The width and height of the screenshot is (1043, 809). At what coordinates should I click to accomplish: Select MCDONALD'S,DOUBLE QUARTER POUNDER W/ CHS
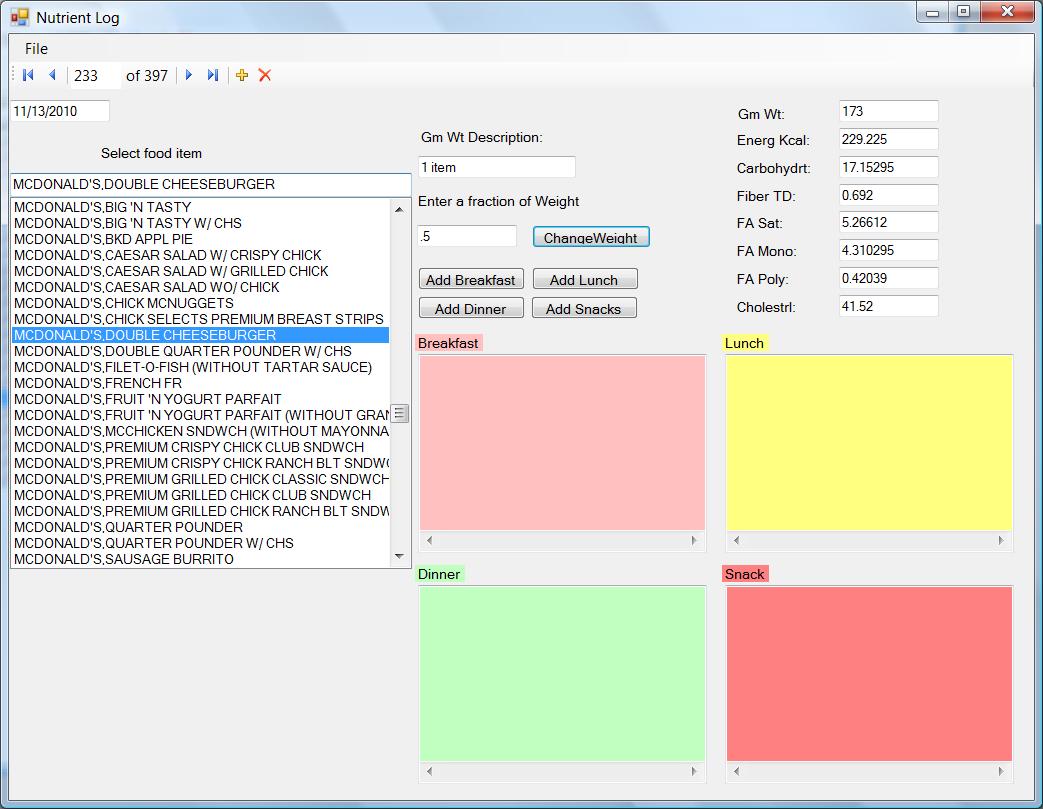click(x=201, y=351)
